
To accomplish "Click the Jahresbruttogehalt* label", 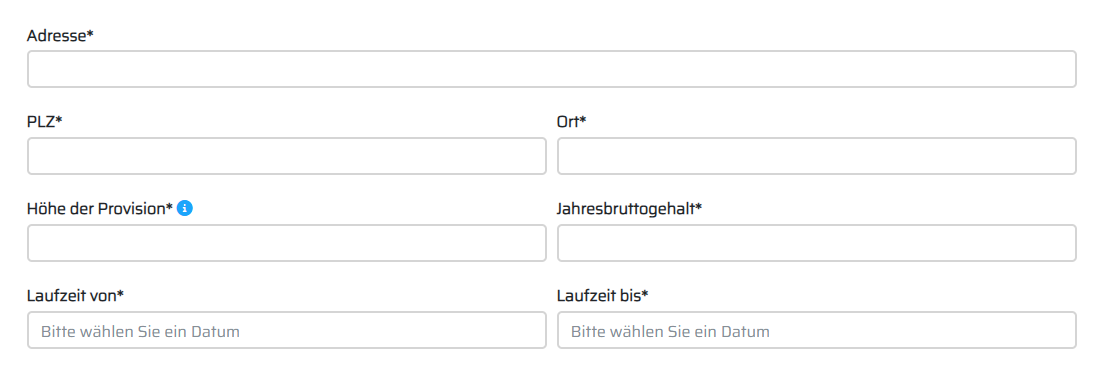I will 630,209.
